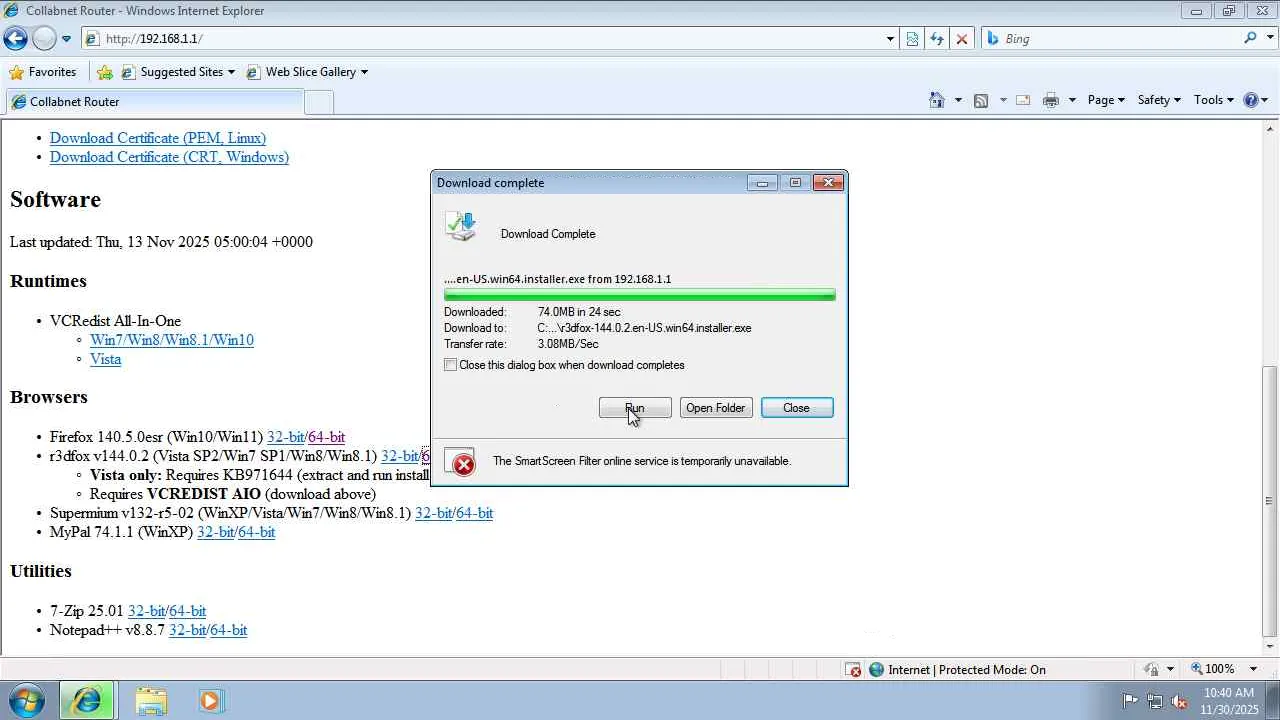Open the Read Mail envelope icon
Image resolution: width=1280 pixels, height=720 pixels.
(x=1023, y=100)
